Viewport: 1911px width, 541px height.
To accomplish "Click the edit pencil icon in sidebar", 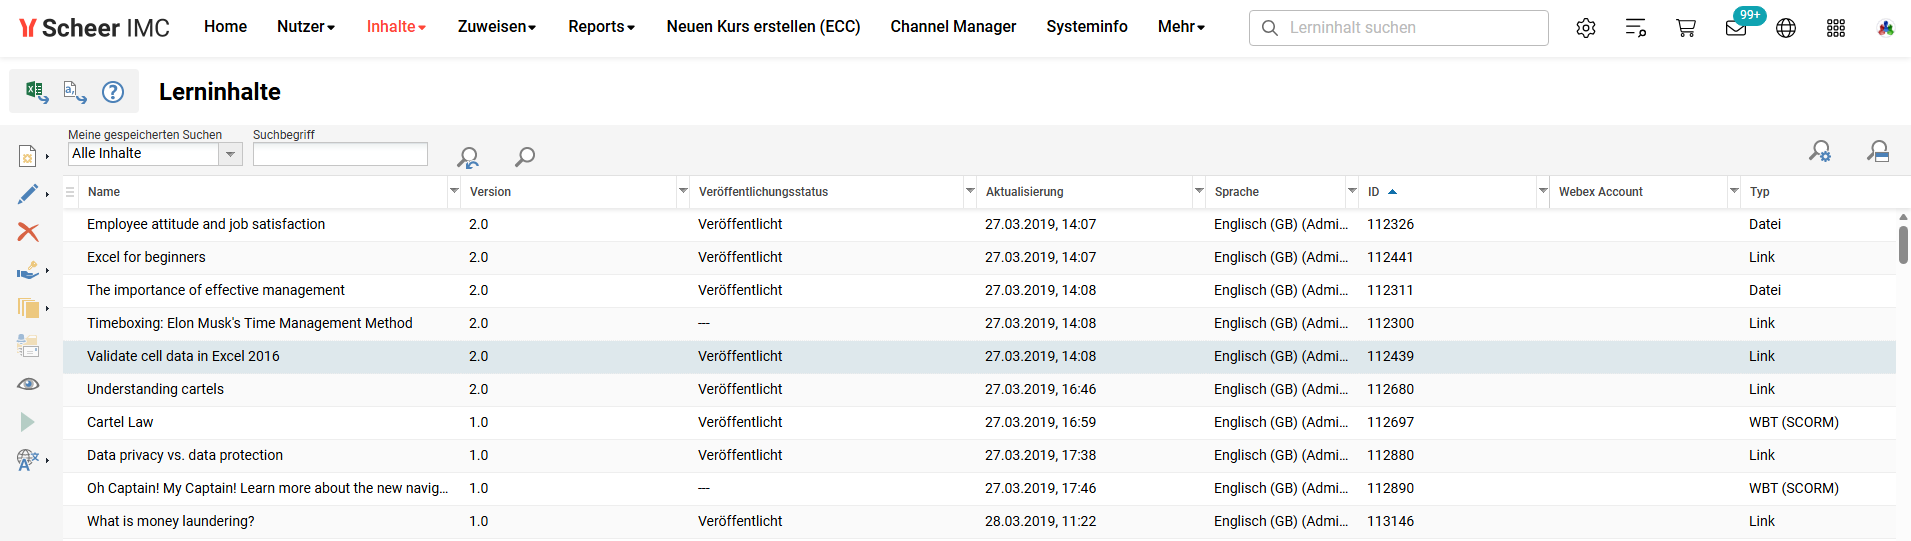I will coord(28,194).
